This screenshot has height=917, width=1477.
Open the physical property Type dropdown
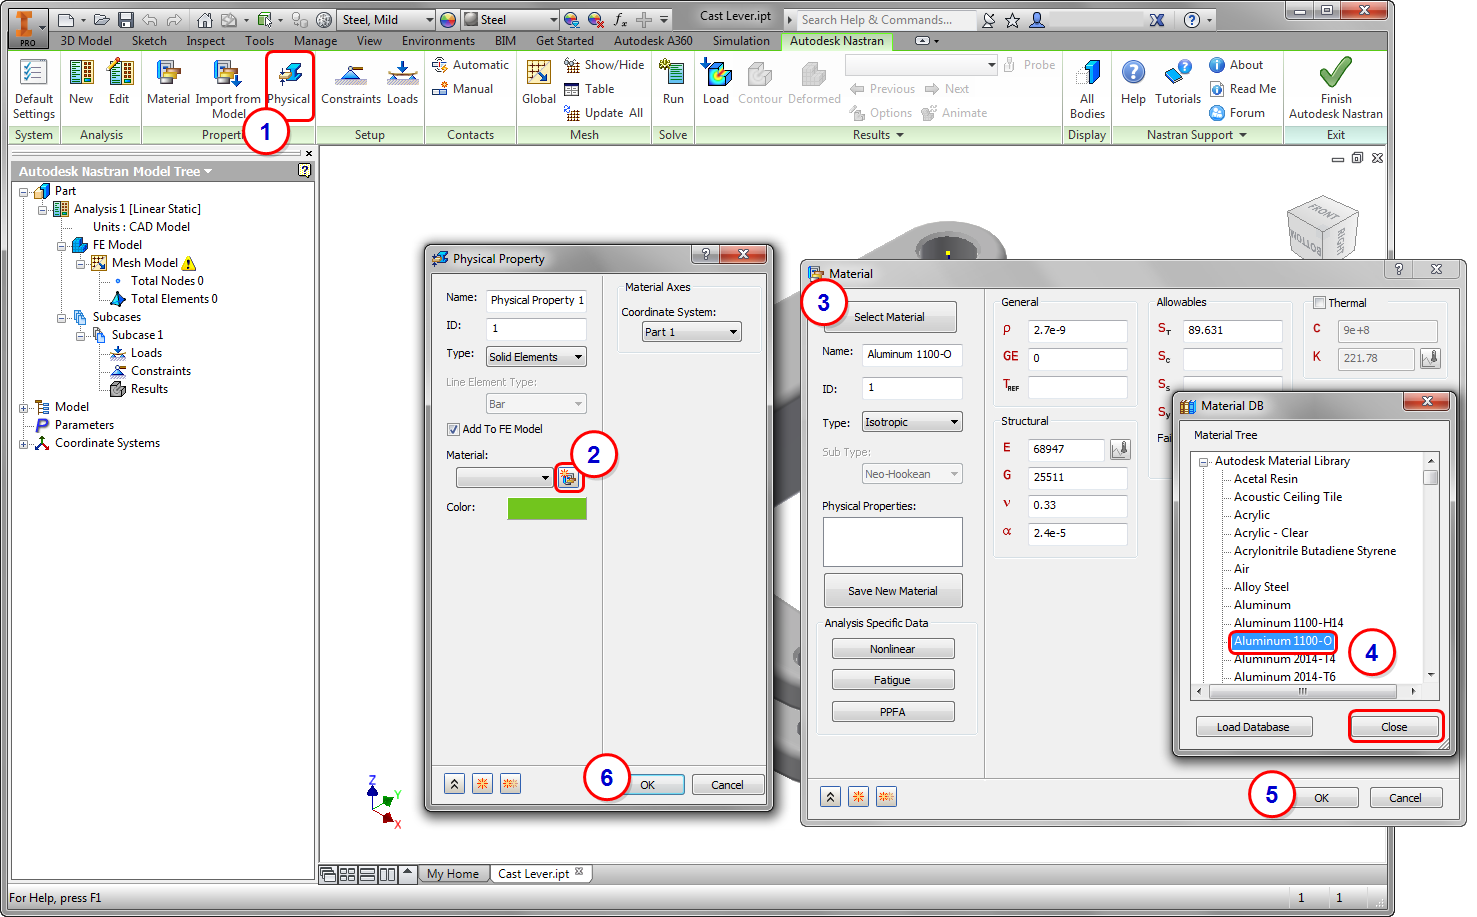click(536, 357)
